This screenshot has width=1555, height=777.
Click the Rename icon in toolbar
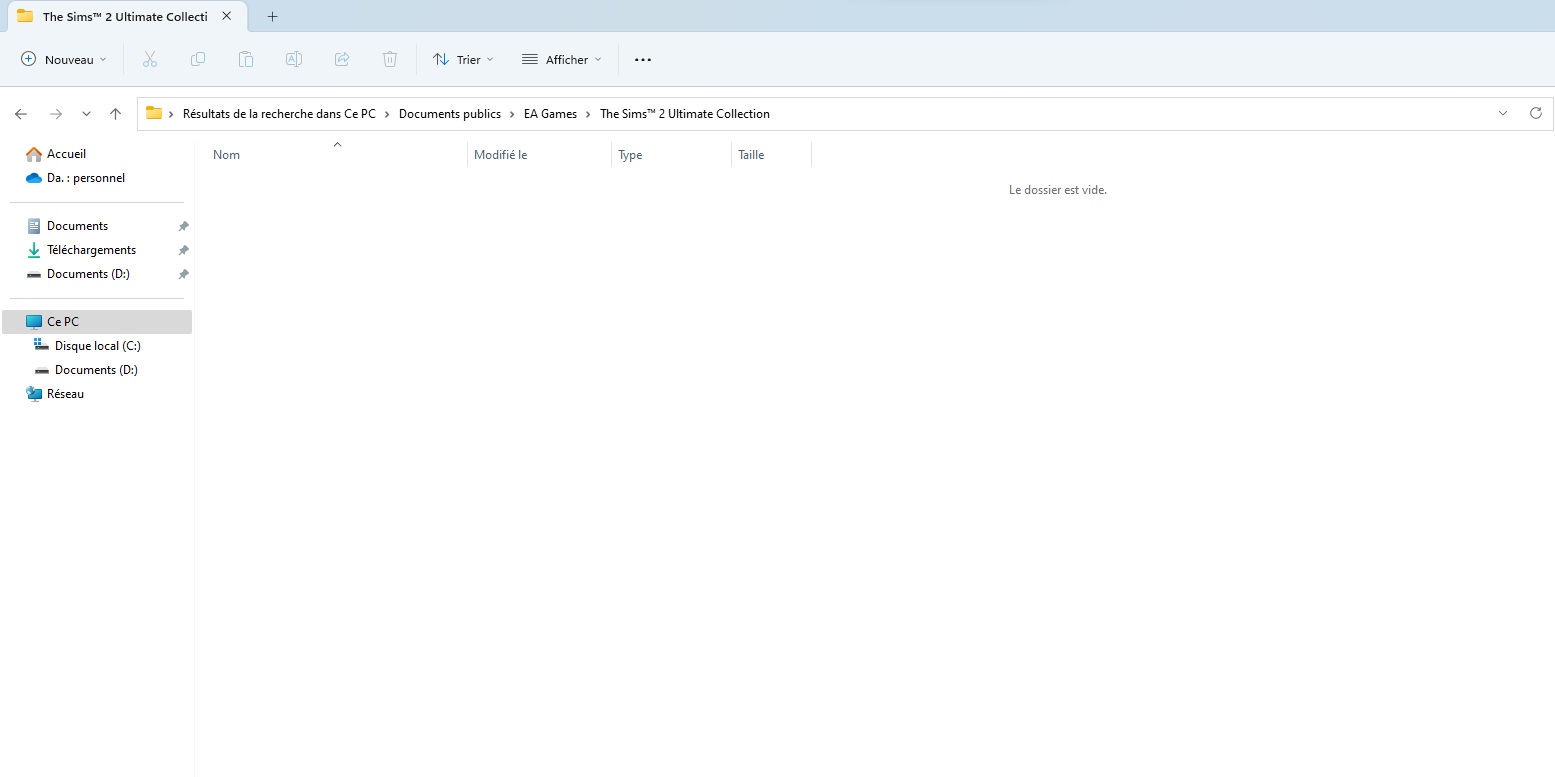pyautogui.click(x=294, y=60)
